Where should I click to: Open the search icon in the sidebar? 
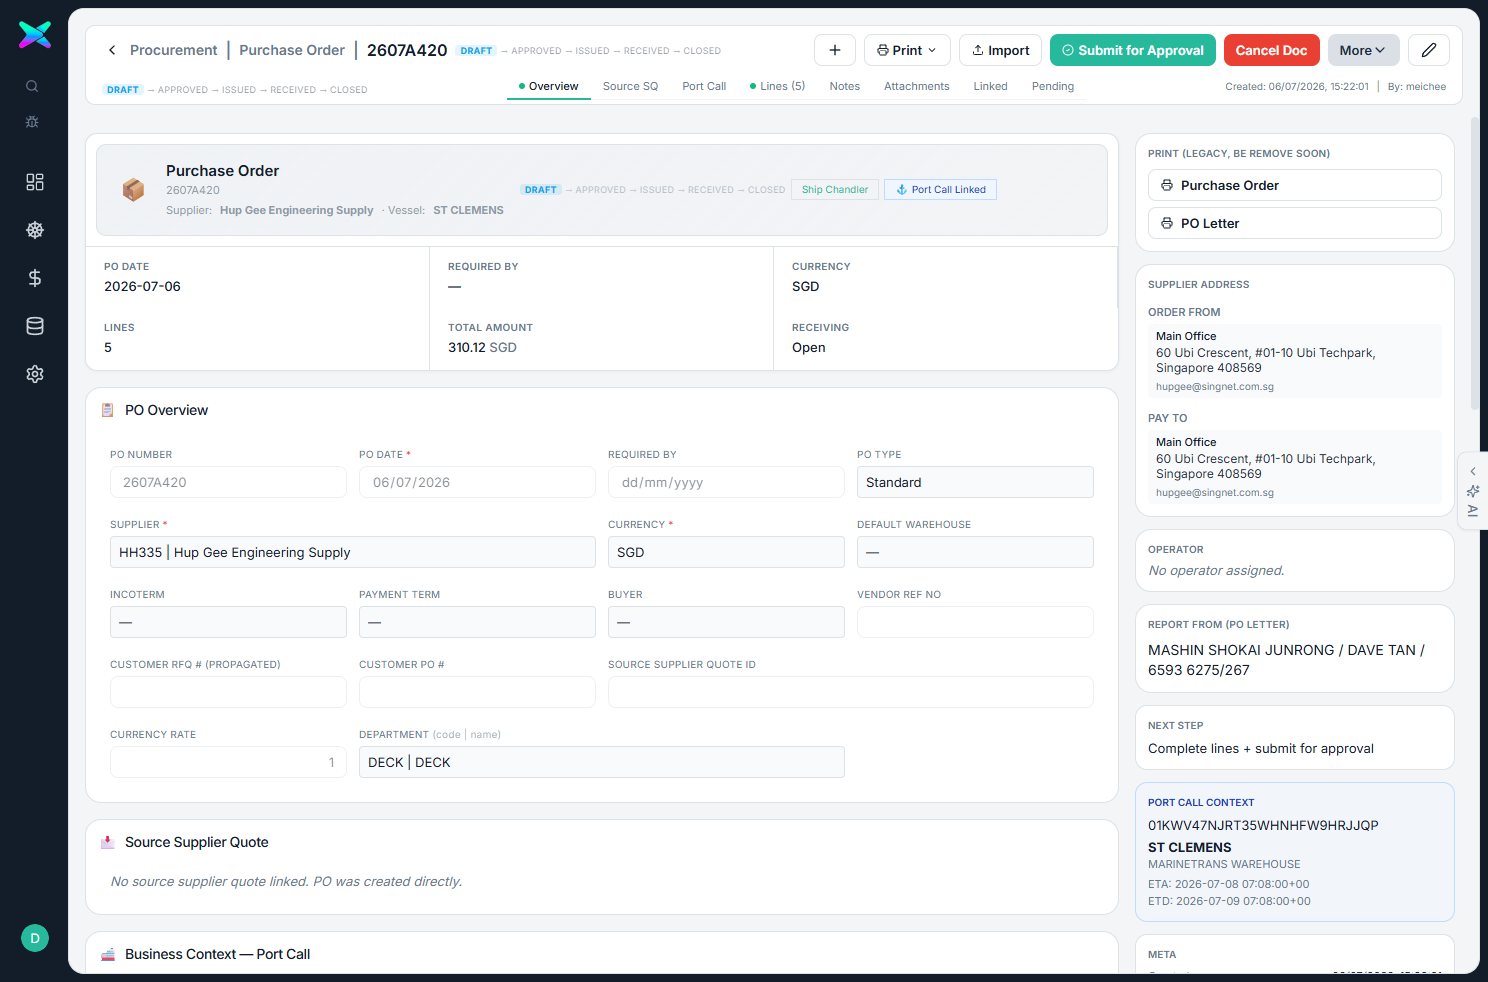(x=32, y=86)
